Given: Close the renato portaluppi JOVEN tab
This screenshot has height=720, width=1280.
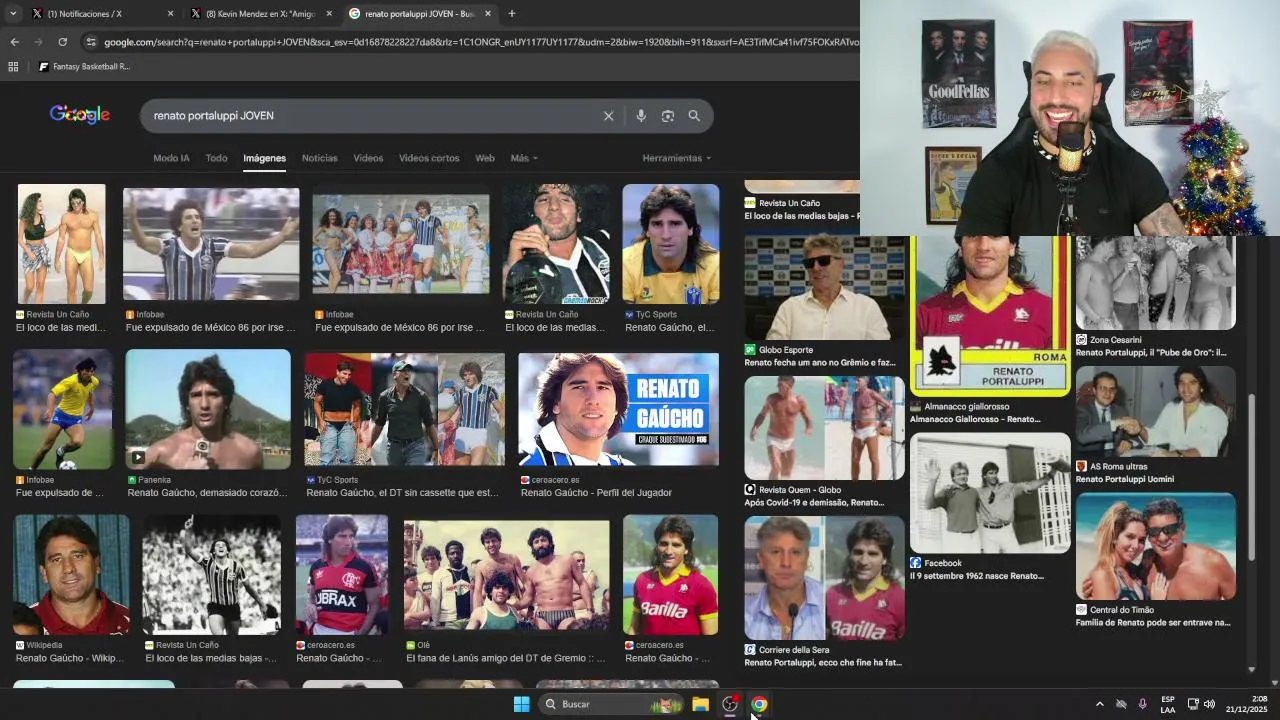Looking at the screenshot, I should [488, 14].
